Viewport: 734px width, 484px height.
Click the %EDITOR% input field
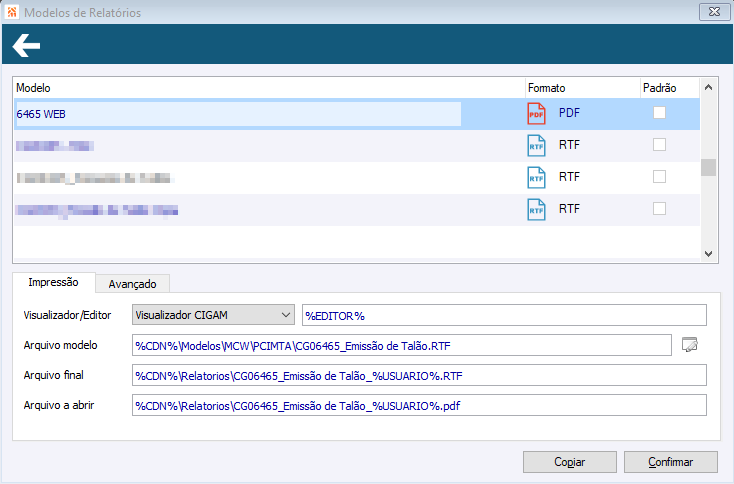tap(504, 315)
